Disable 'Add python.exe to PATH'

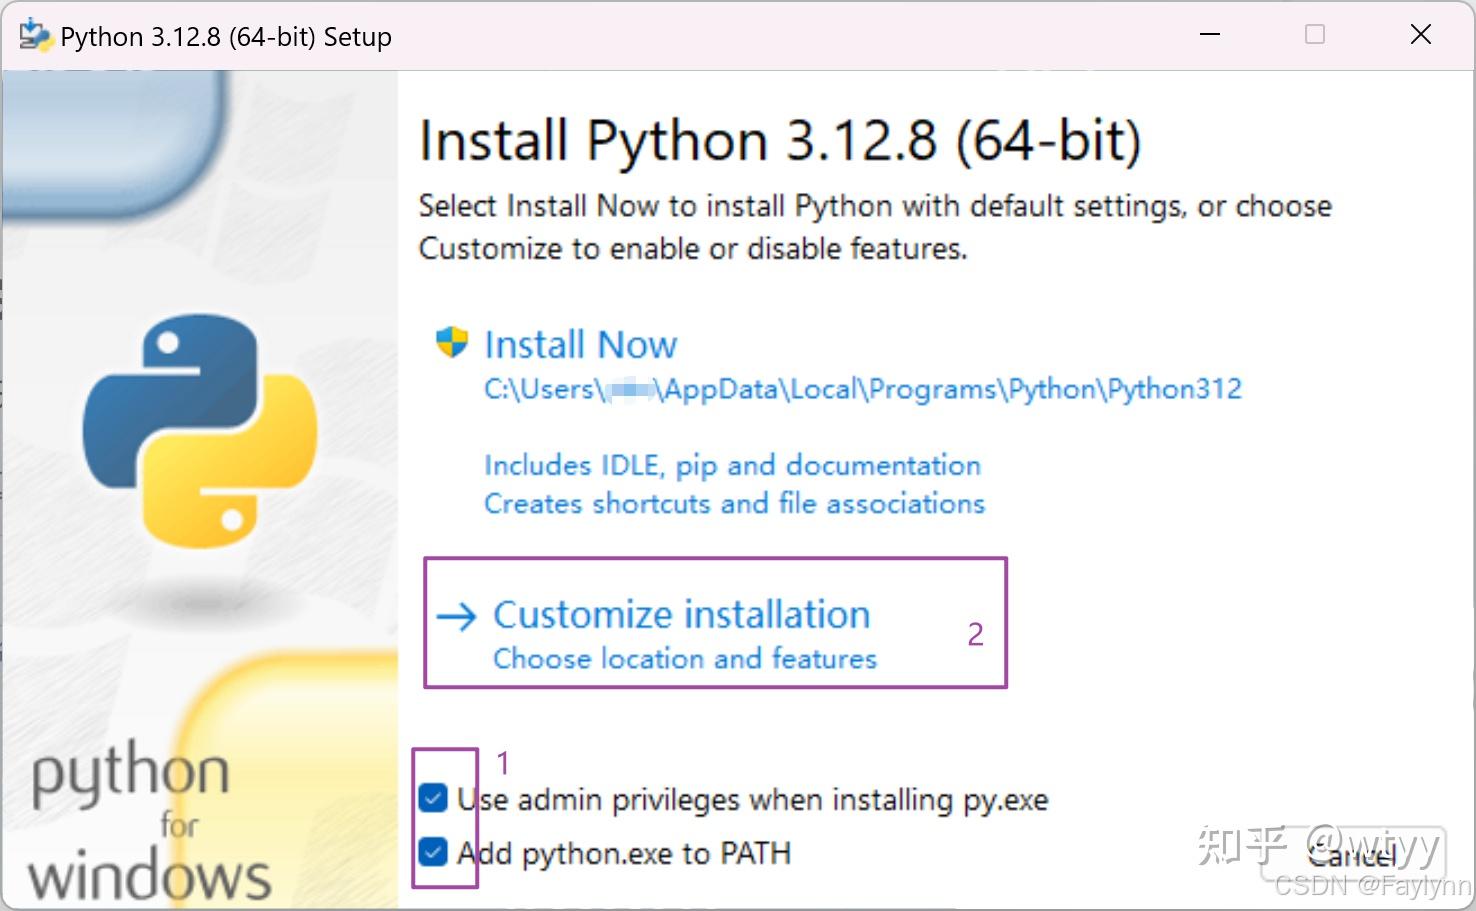(x=433, y=852)
